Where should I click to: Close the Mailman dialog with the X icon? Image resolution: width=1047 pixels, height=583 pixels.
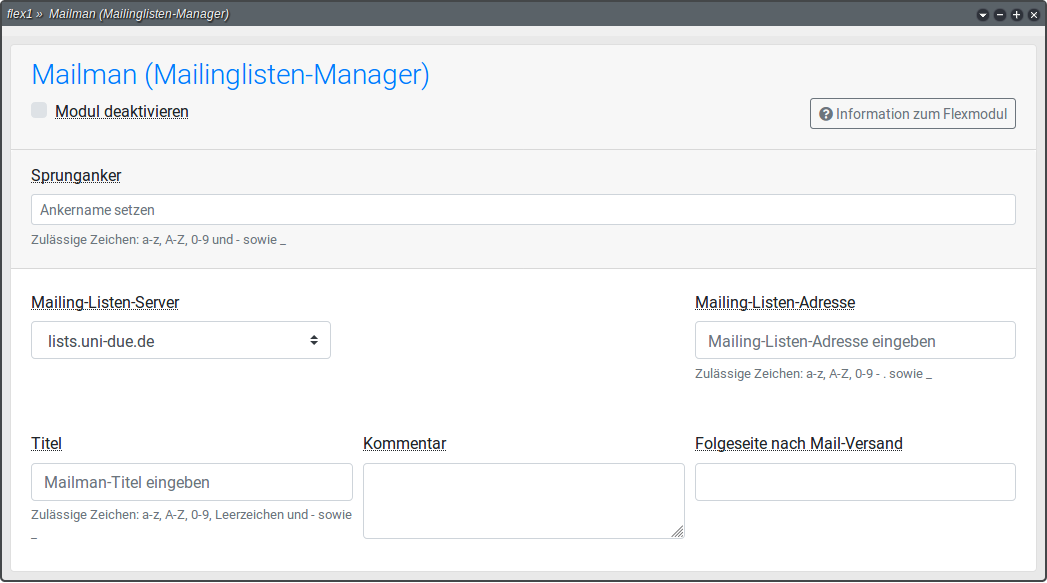(1033, 15)
